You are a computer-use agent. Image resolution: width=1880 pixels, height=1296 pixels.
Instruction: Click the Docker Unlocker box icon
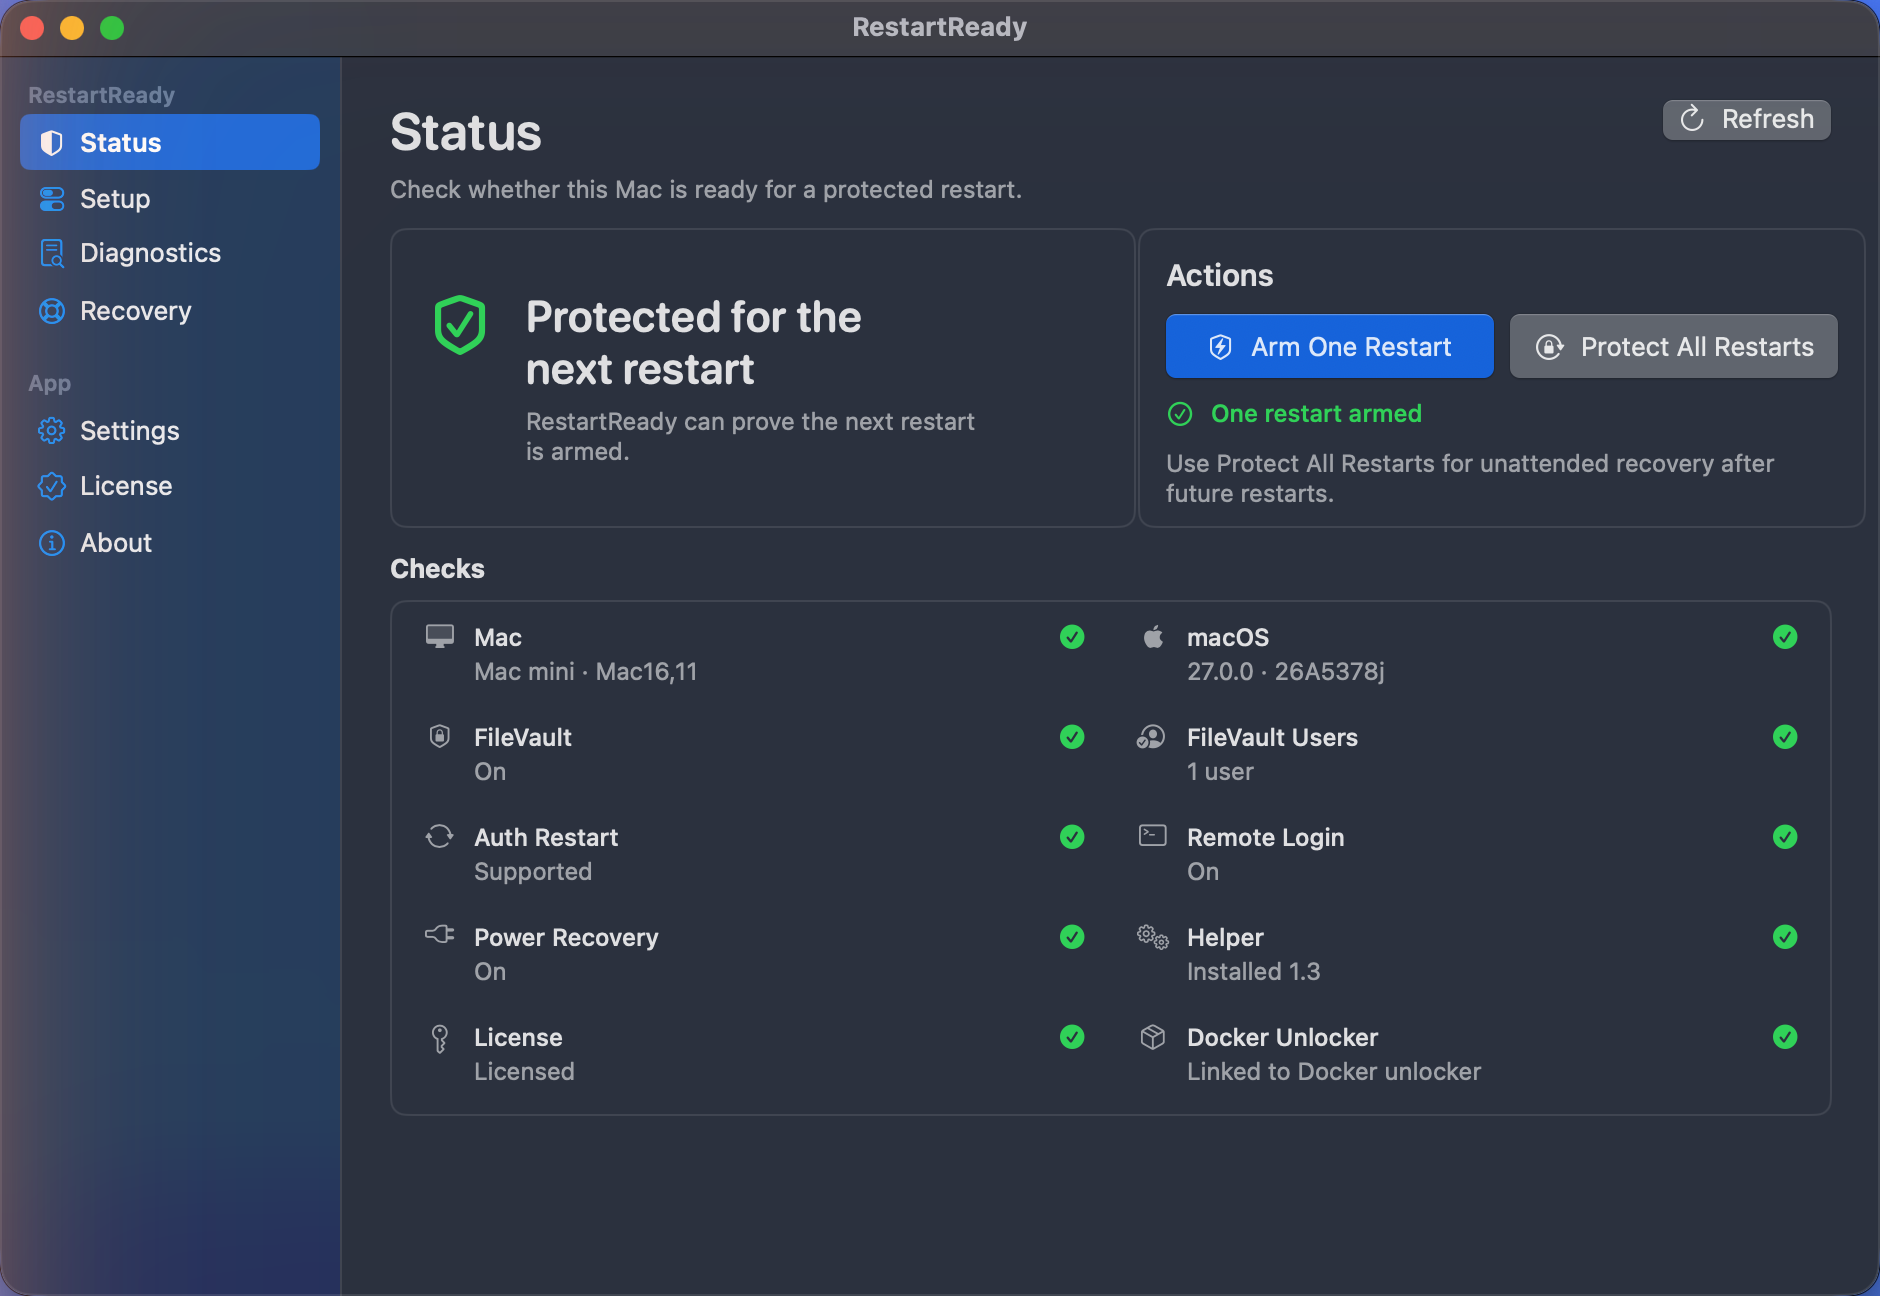pyautogui.click(x=1153, y=1037)
